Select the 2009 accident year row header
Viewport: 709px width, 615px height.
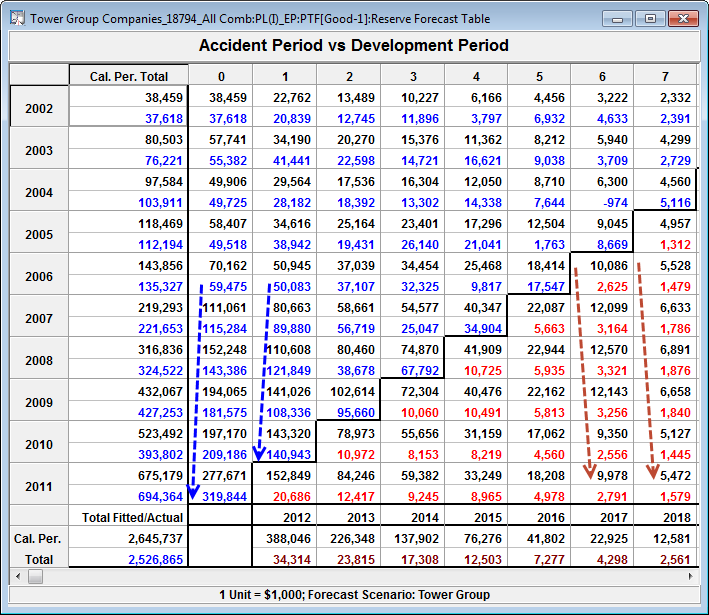click(x=39, y=401)
